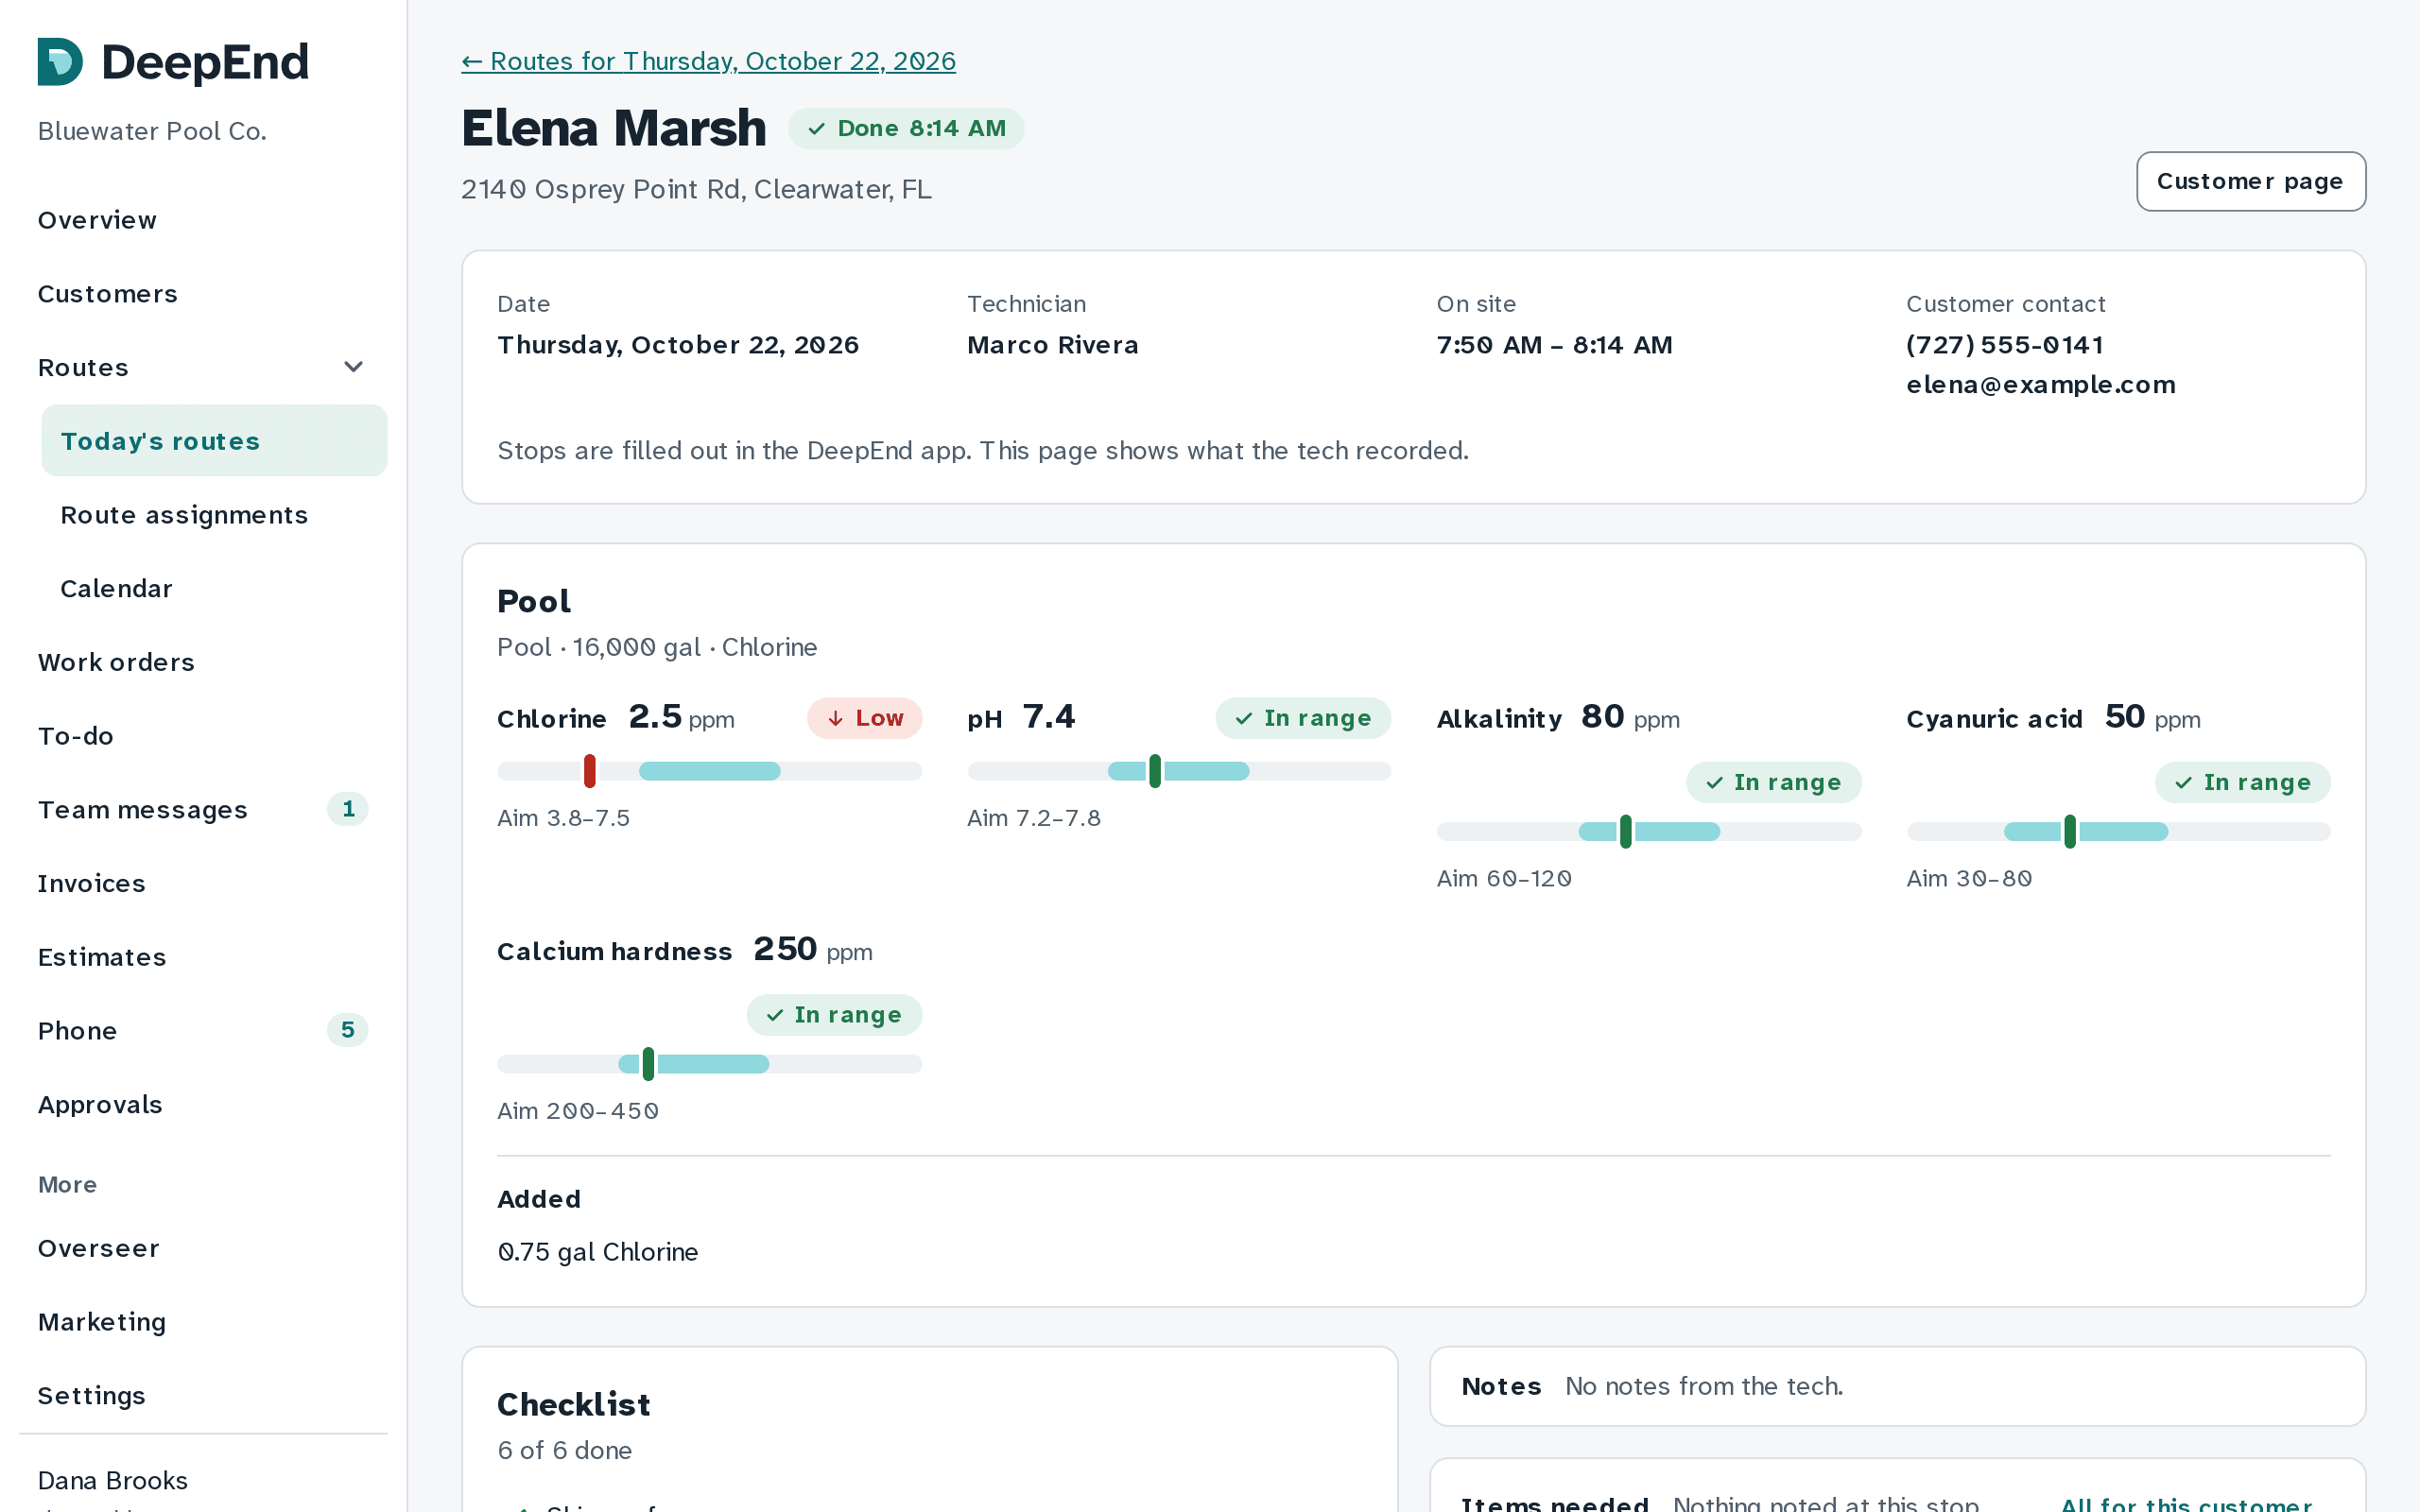2420x1512 pixels.
Task: Open the Customer page button
Action: [x=2250, y=181]
